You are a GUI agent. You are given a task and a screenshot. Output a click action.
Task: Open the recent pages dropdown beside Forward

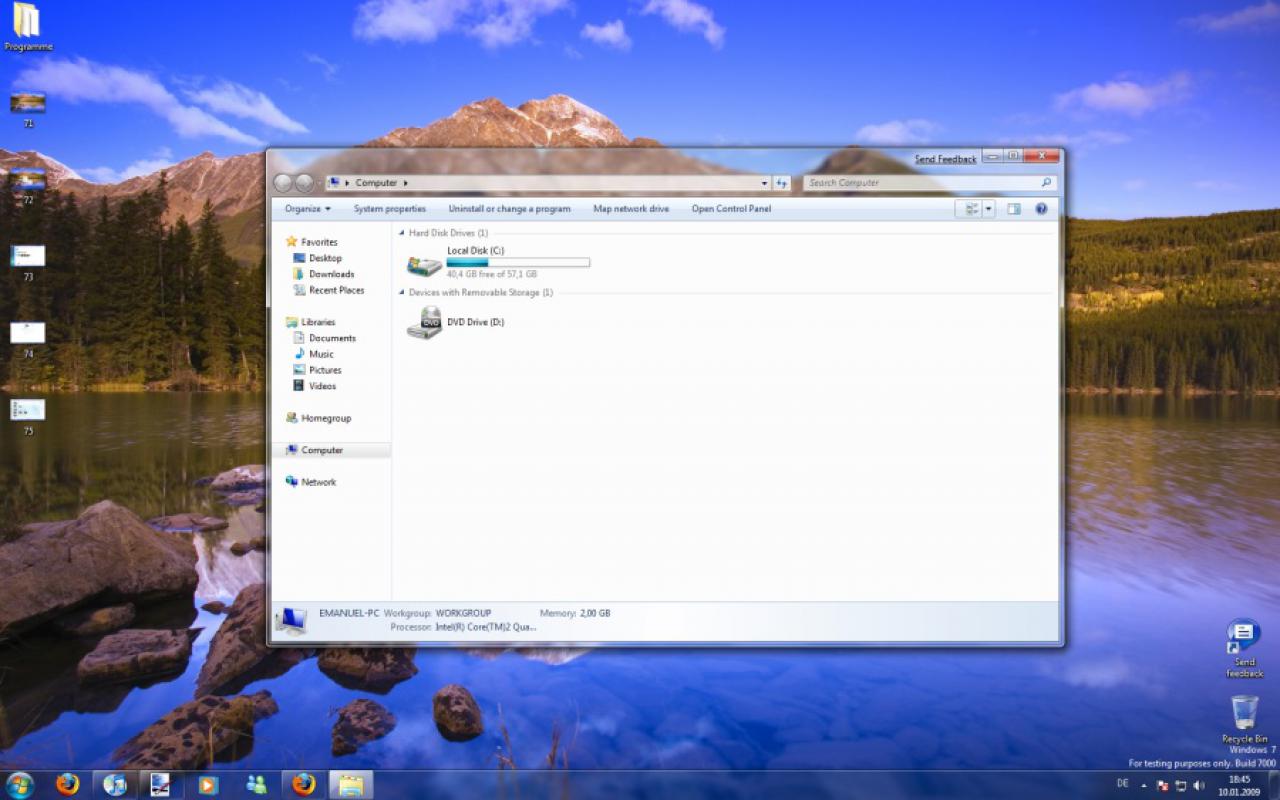(x=319, y=183)
